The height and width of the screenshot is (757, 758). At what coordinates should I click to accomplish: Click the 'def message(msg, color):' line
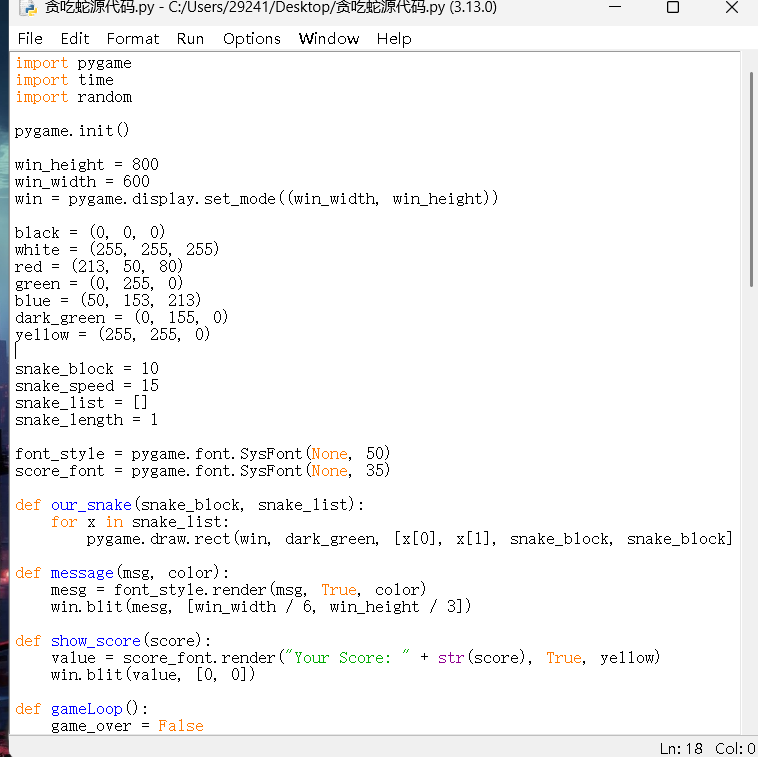coord(122,573)
